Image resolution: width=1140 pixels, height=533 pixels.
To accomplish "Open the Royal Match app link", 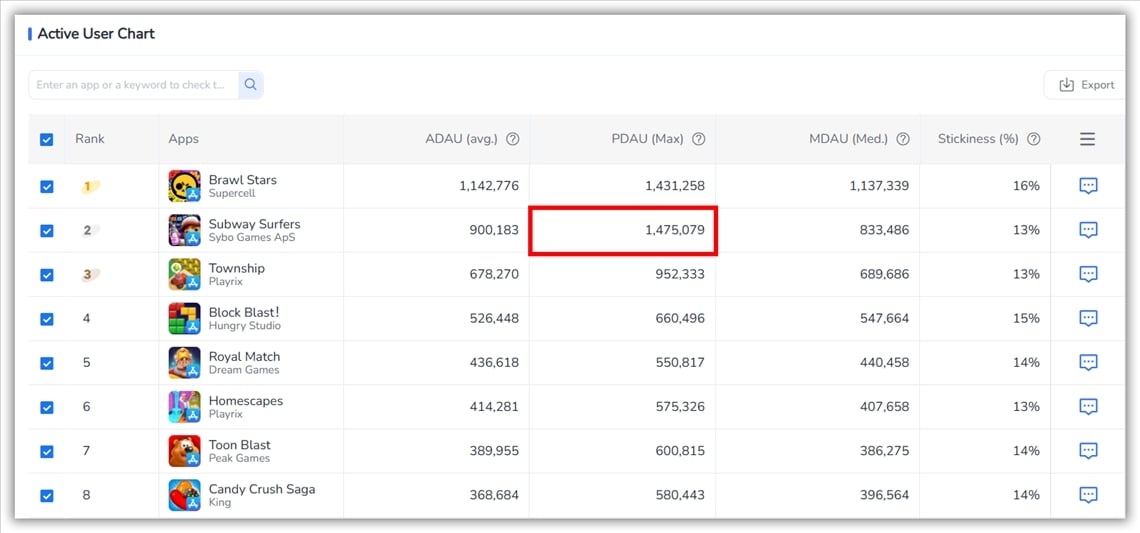I will [244, 357].
